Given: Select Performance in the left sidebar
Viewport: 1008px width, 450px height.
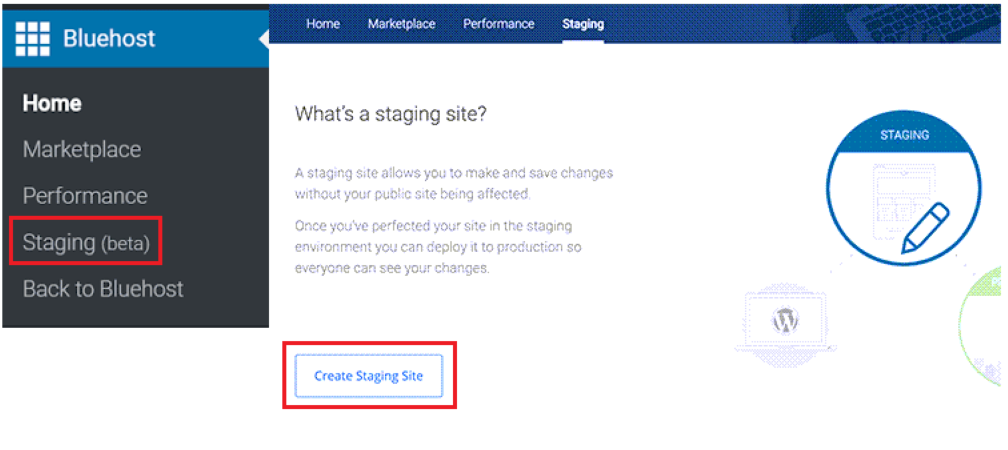Looking at the screenshot, I should tap(85, 196).
